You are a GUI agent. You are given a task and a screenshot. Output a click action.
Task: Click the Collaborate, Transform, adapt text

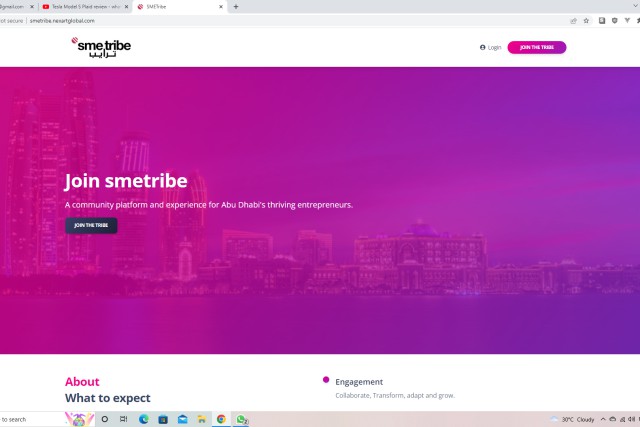[395, 396]
